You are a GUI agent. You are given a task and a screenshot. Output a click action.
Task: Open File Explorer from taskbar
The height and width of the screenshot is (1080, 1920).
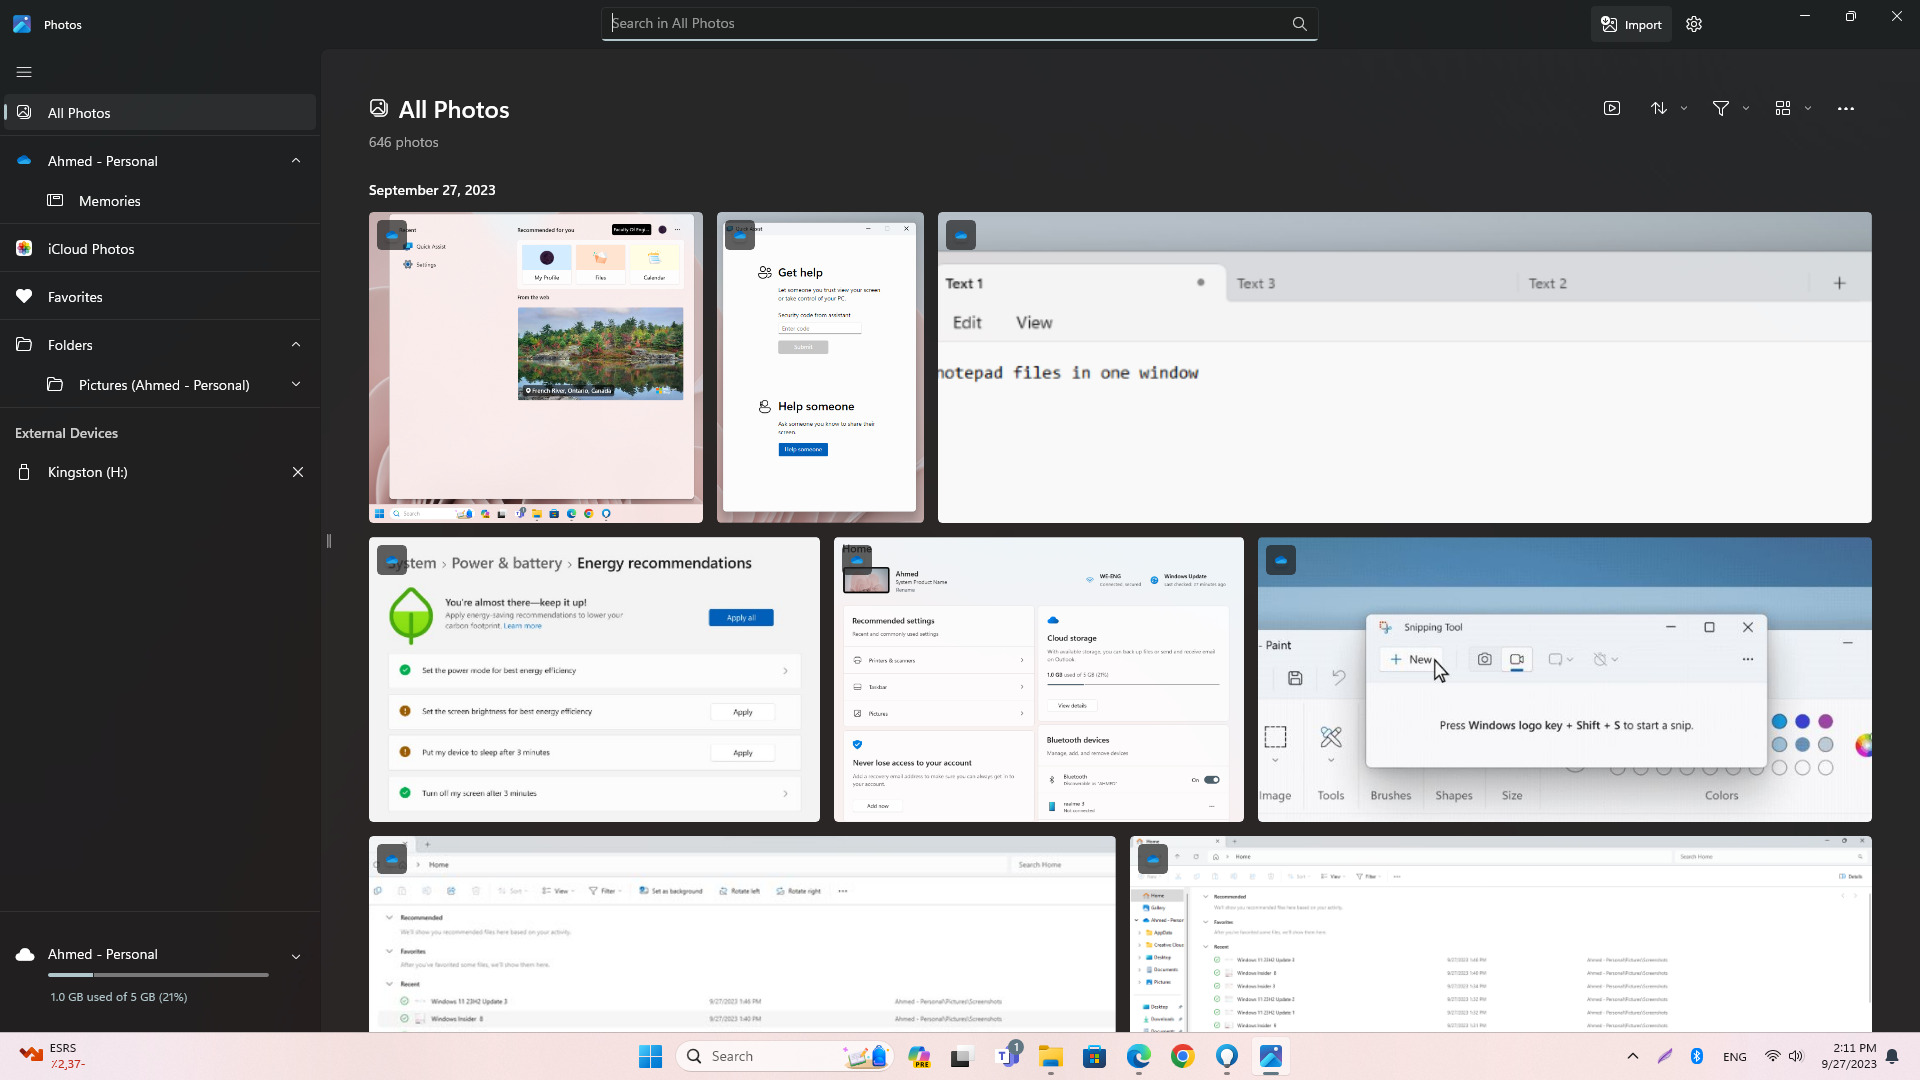(x=1050, y=1056)
